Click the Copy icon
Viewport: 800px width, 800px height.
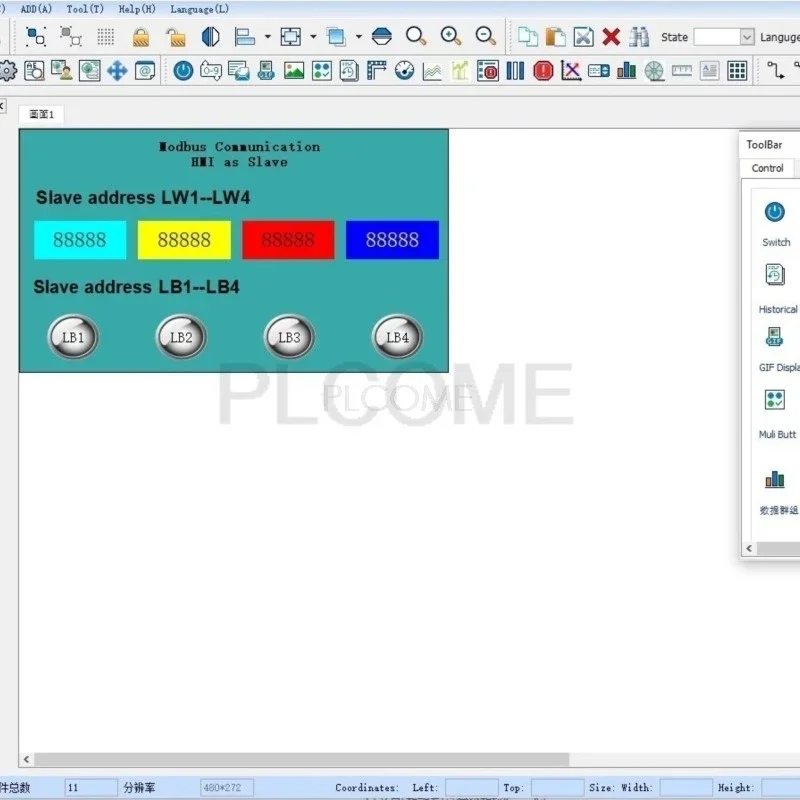point(528,37)
